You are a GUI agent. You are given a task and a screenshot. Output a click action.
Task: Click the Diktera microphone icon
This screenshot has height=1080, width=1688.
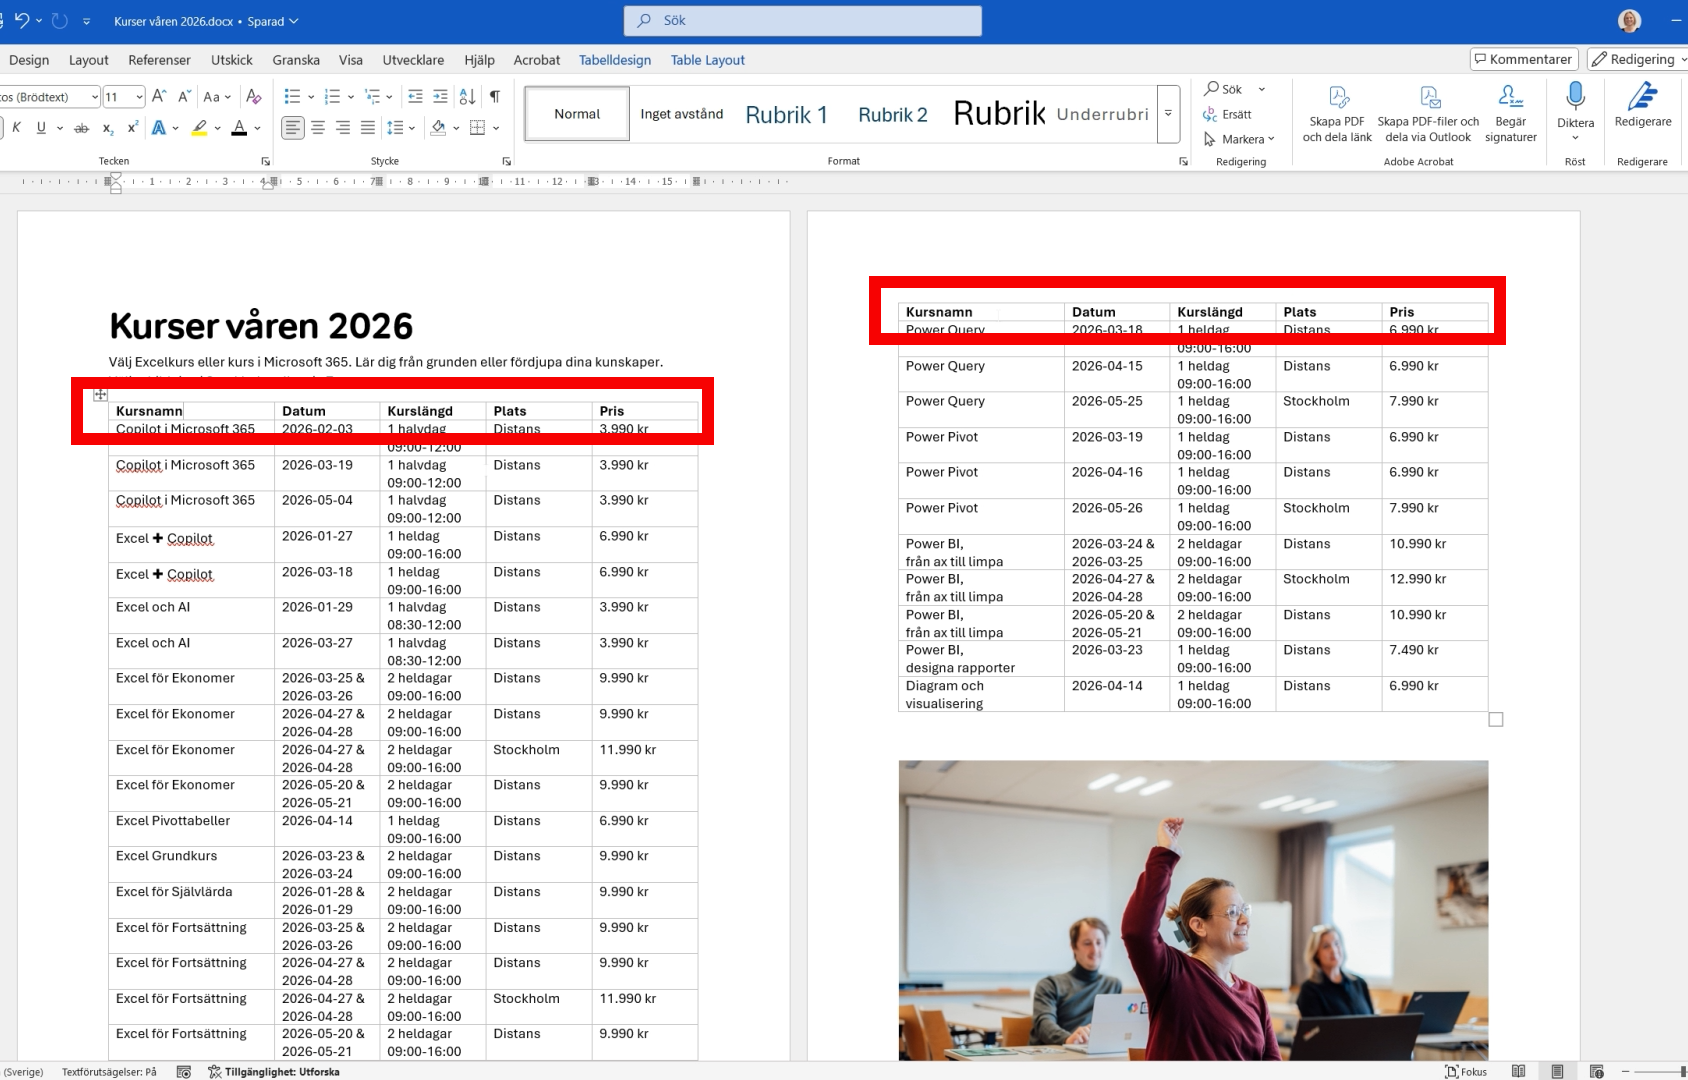coord(1575,98)
